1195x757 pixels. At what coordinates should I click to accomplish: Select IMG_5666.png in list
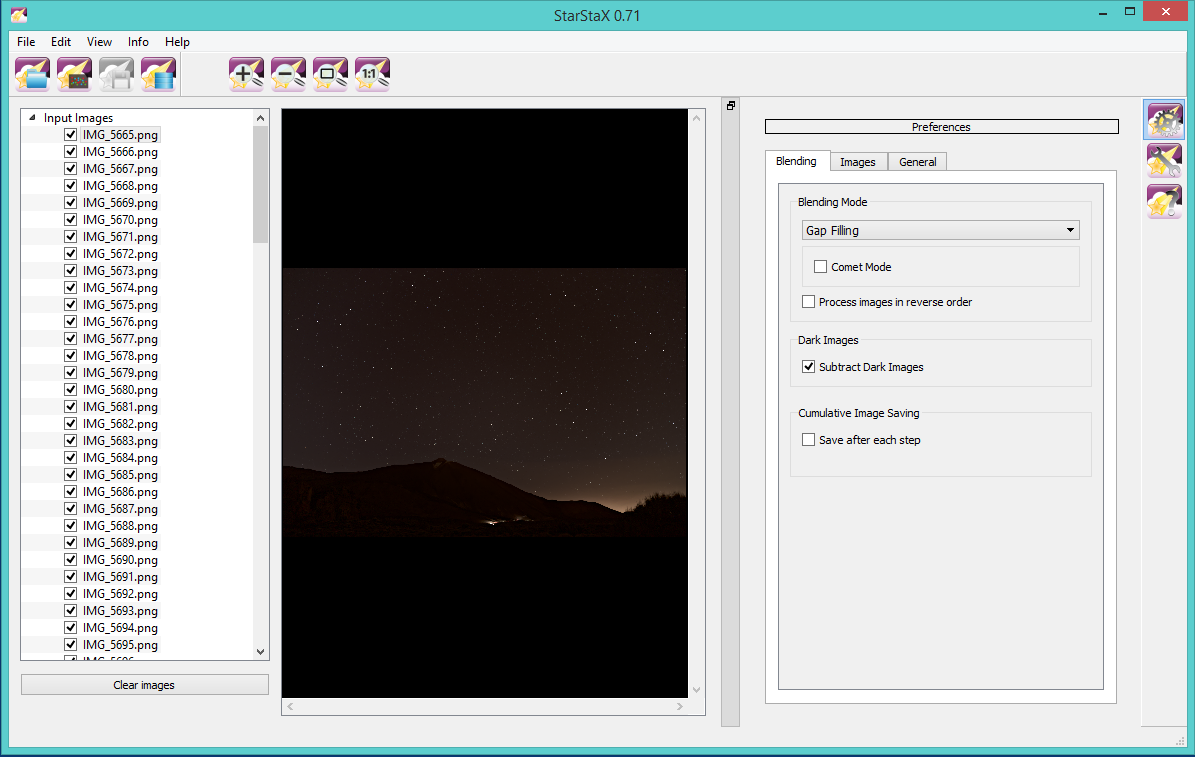(x=120, y=152)
